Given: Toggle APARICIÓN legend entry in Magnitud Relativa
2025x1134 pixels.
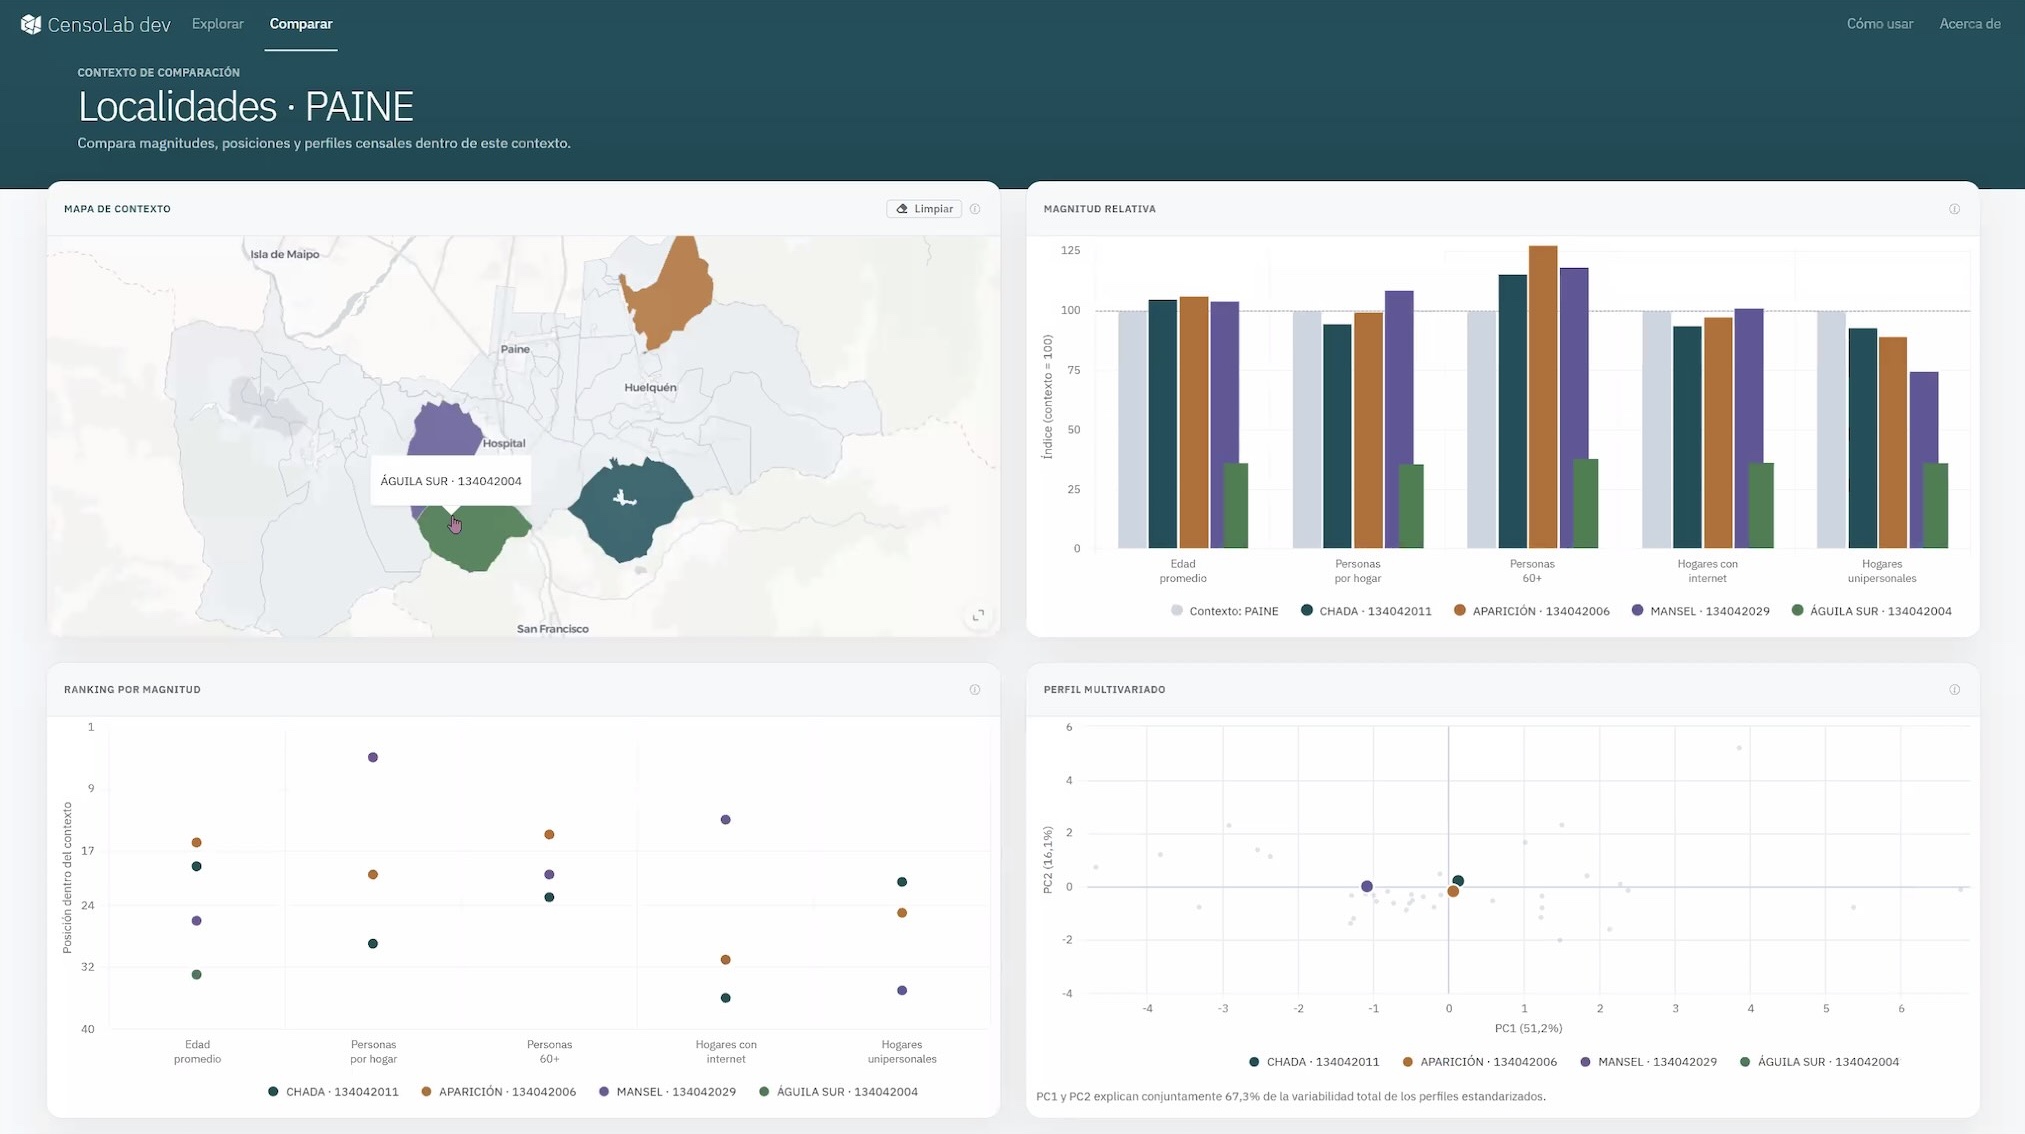Looking at the screenshot, I should pyautogui.click(x=1531, y=611).
